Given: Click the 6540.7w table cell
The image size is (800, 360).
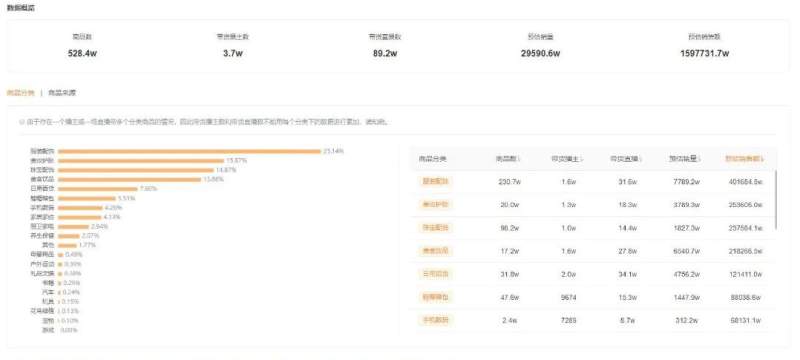Looking at the screenshot, I should 686,251.
